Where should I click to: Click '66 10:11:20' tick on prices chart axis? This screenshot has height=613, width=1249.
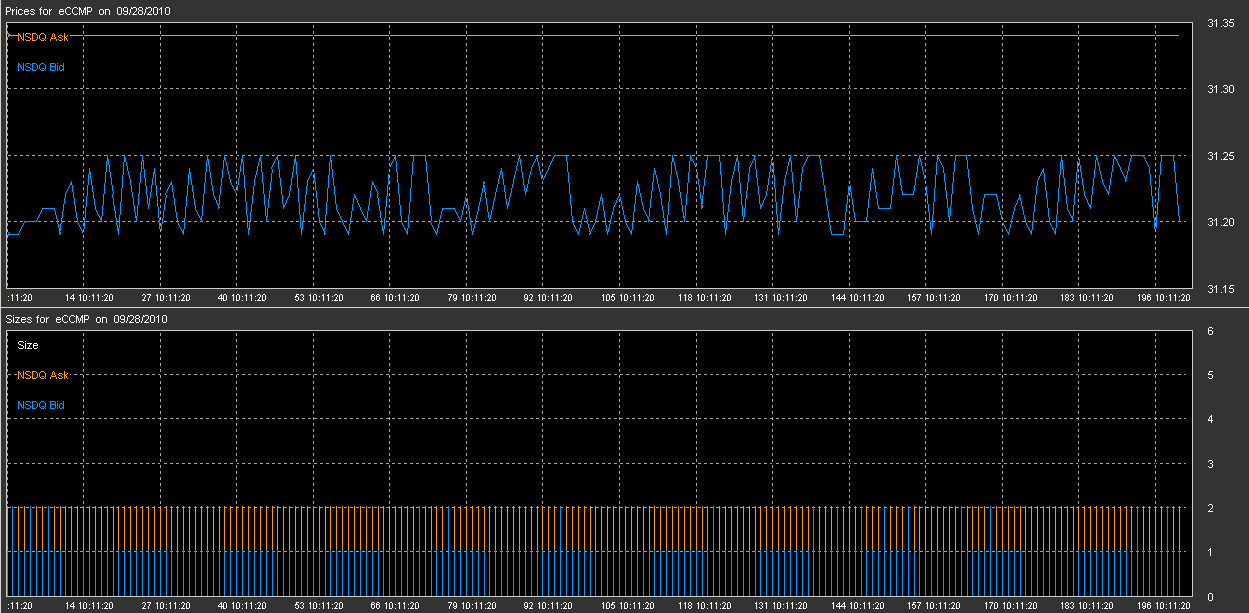point(396,298)
